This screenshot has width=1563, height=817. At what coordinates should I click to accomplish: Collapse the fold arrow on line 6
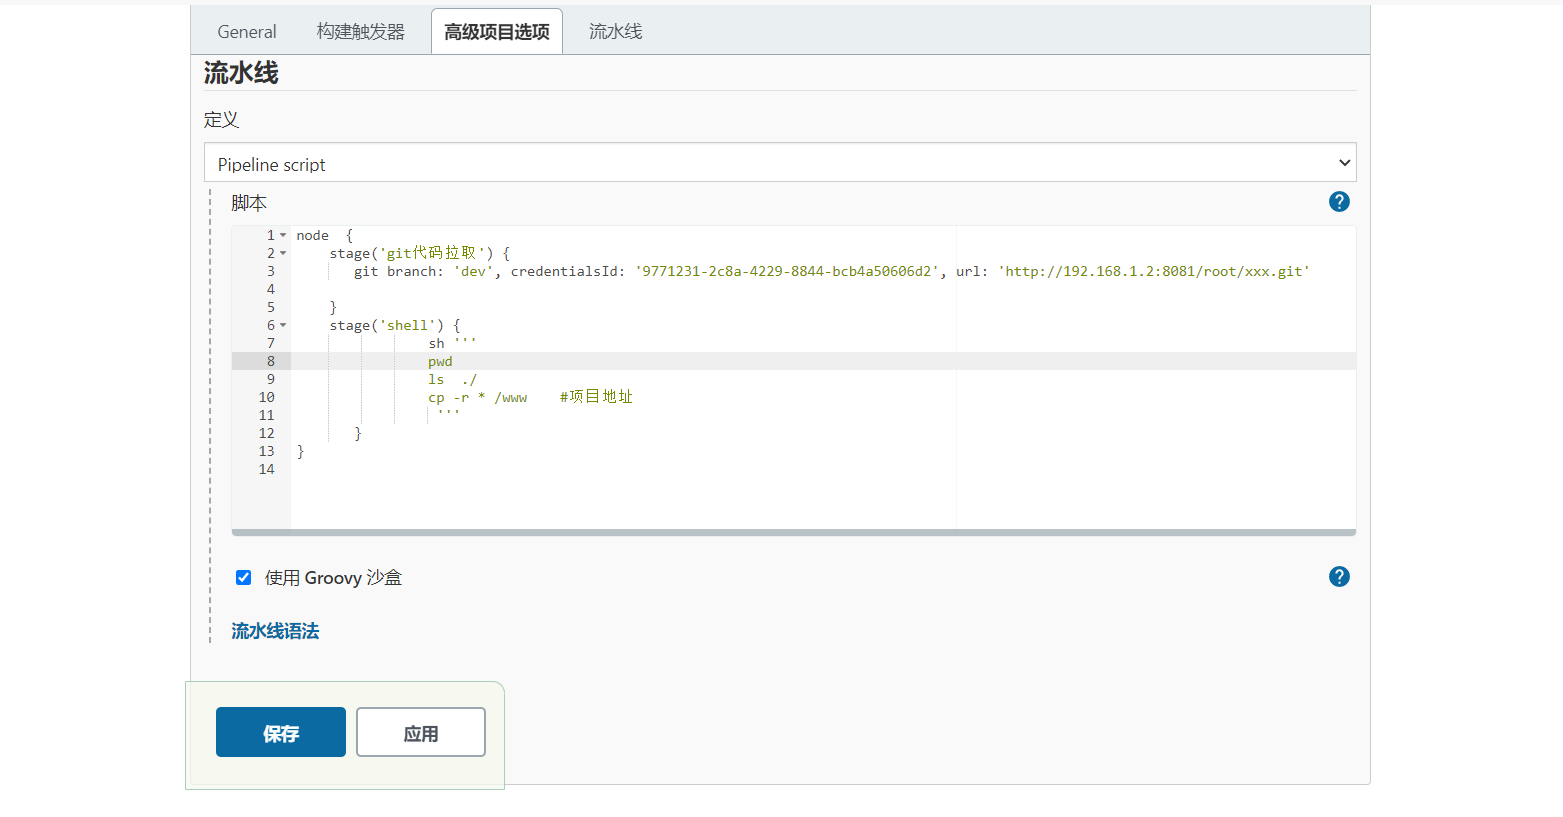283,325
